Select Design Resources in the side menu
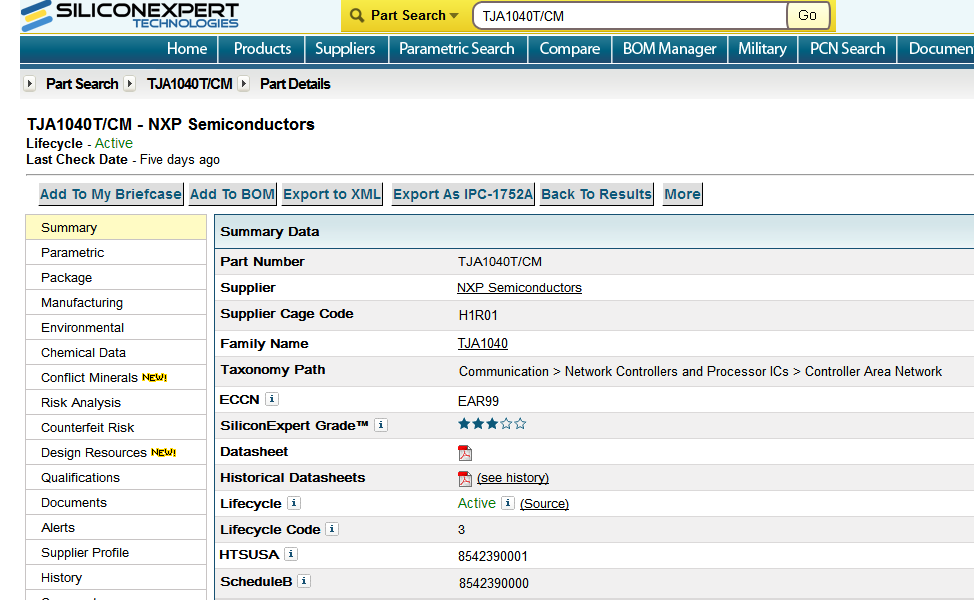 (x=116, y=453)
